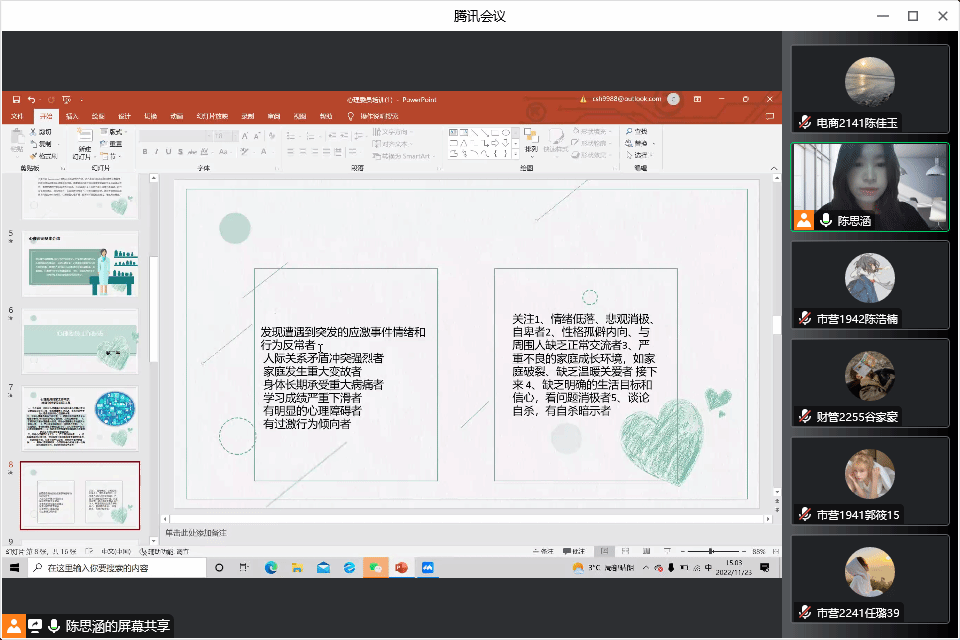Toggle microphone for 电商2141陈佳玉 participant
Image resolution: width=960 pixels, height=640 pixels.
[x=804, y=123]
